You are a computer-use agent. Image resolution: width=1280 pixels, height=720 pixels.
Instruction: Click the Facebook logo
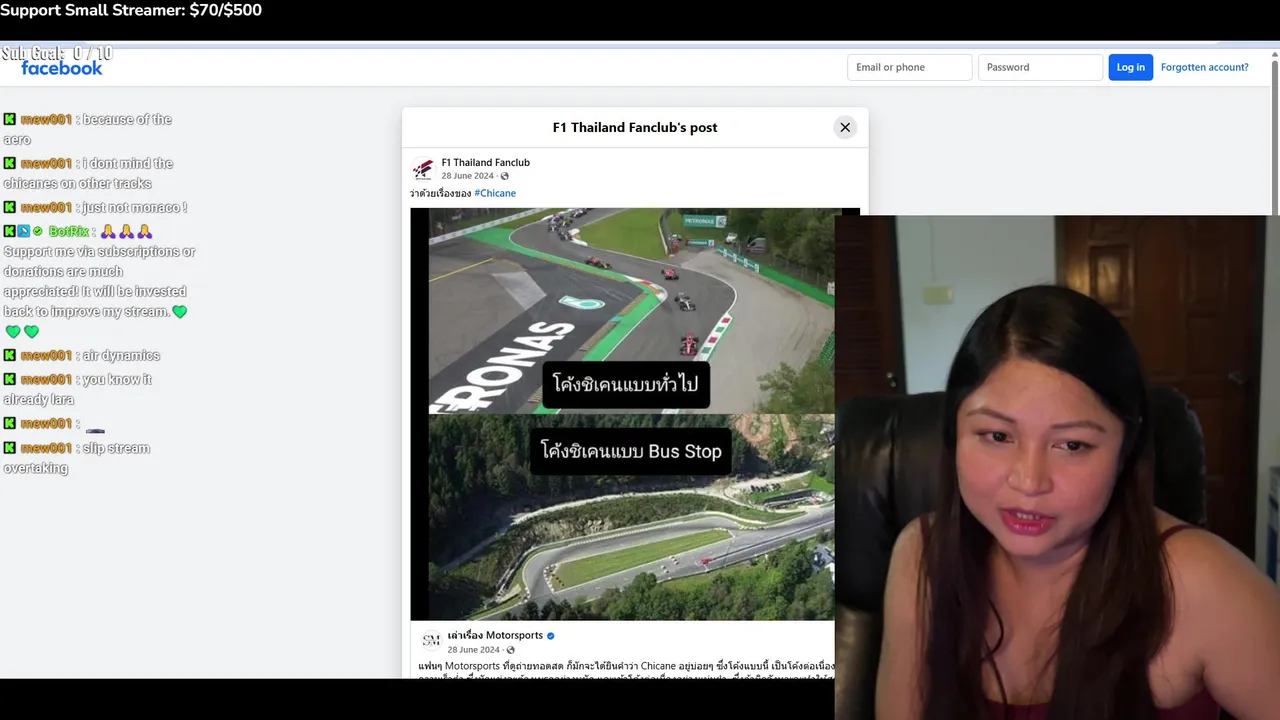[62, 68]
